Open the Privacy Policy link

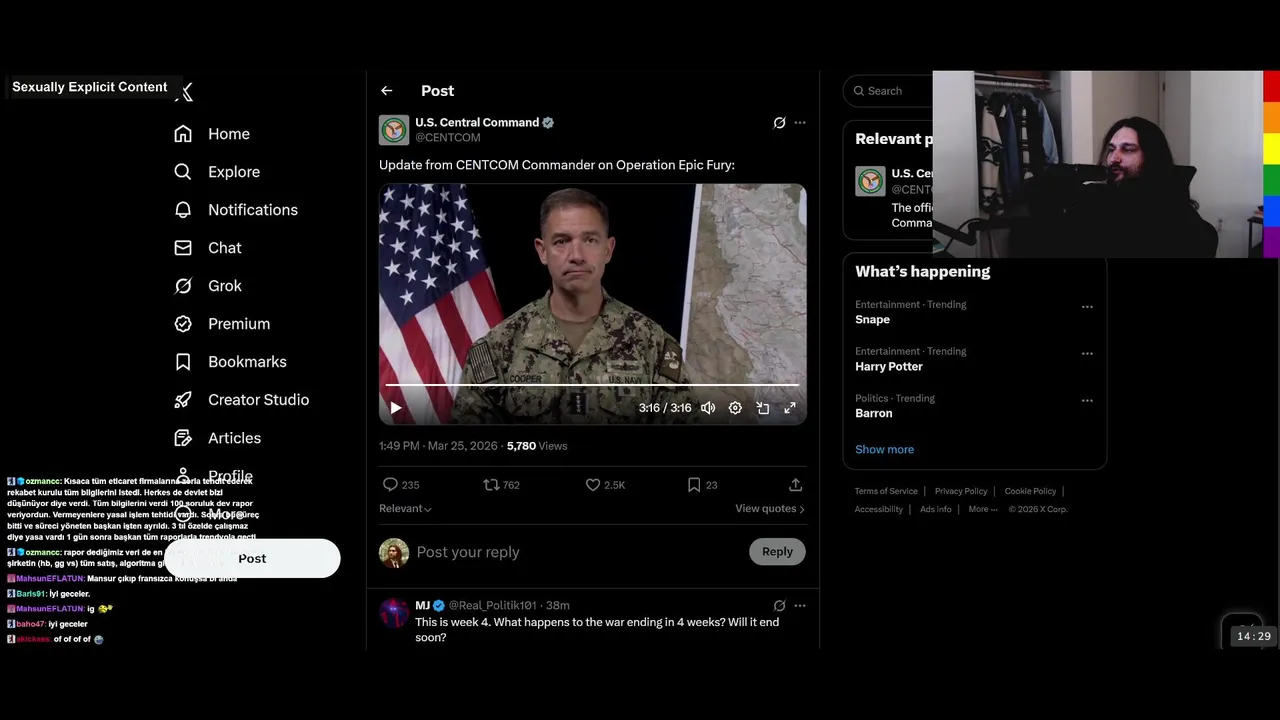pos(961,491)
